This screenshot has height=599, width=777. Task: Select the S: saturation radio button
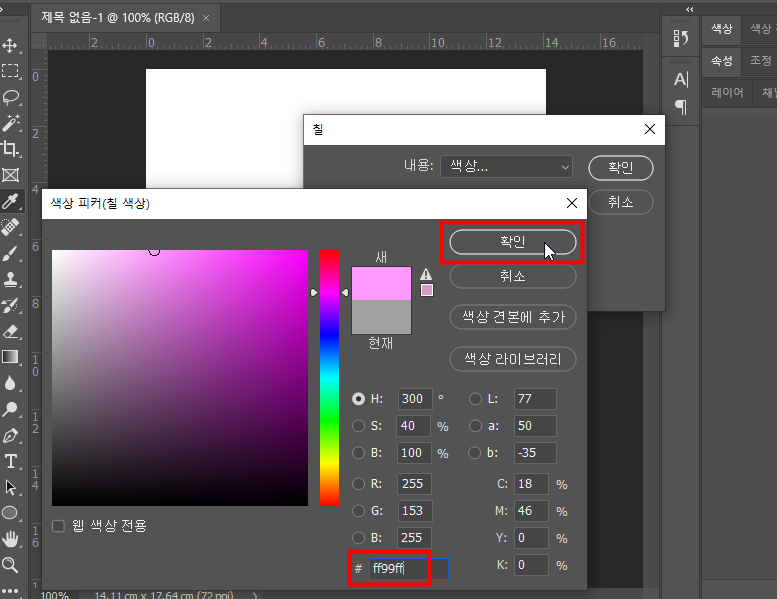click(x=359, y=426)
